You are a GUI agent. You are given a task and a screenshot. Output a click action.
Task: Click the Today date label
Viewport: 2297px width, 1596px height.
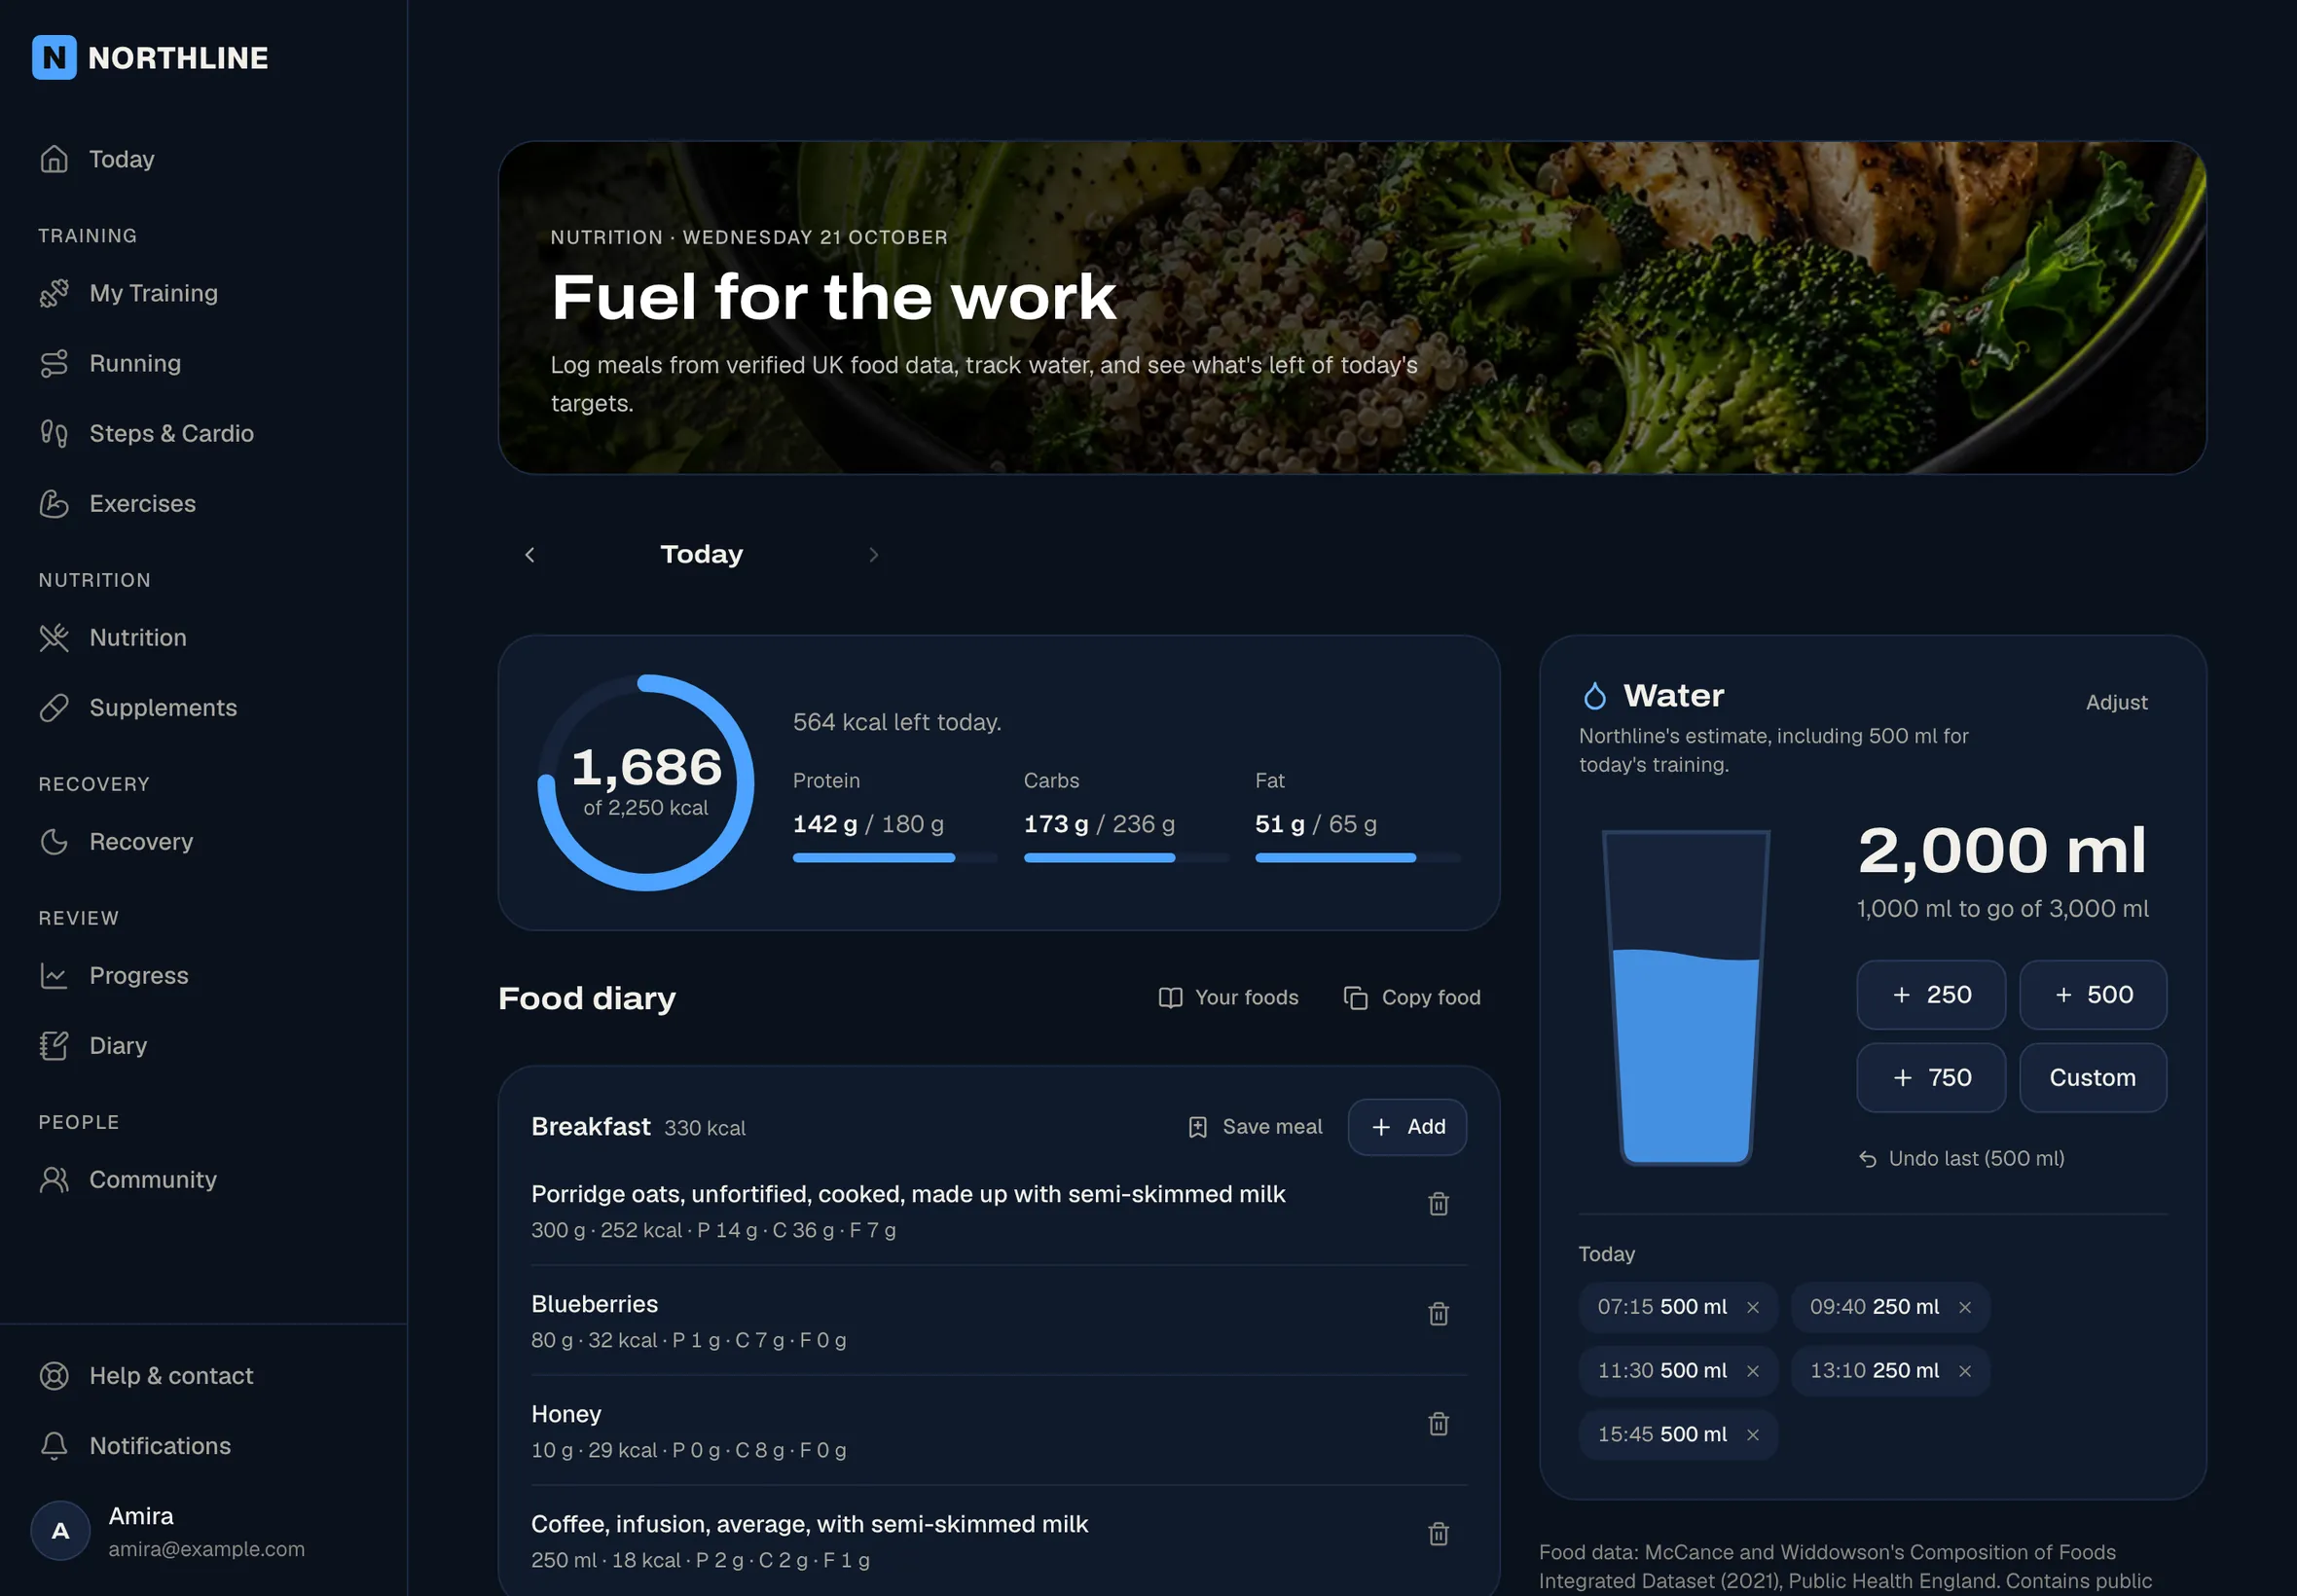pyautogui.click(x=701, y=554)
